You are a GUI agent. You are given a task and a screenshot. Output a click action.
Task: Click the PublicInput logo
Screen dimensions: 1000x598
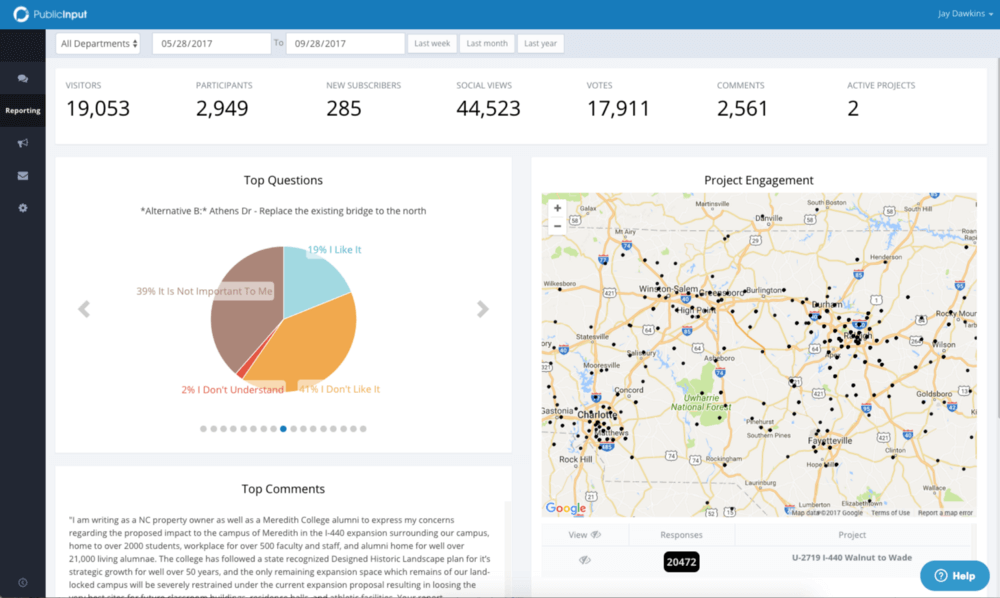pyautogui.click(x=48, y=14)
